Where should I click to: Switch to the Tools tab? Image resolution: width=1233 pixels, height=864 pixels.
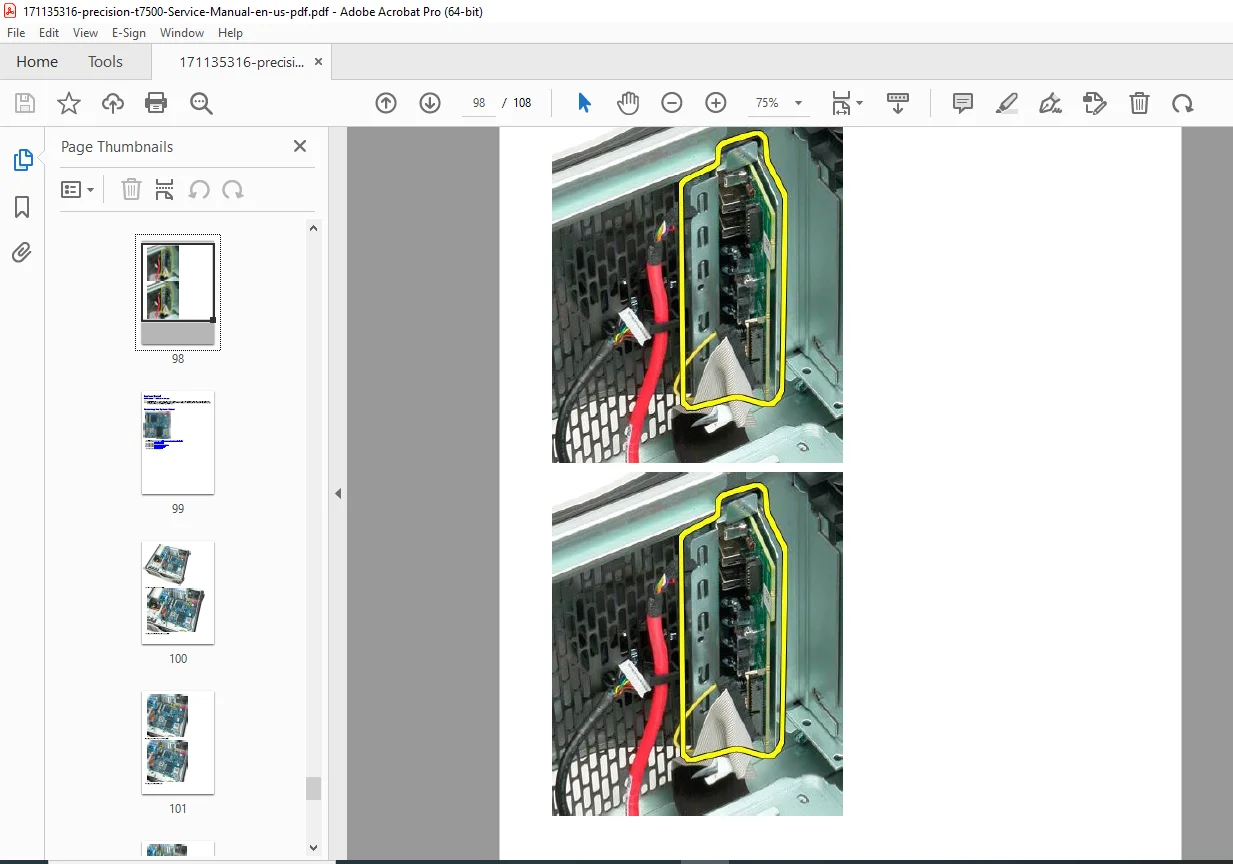pyautogui.click(x=105, y=62)
